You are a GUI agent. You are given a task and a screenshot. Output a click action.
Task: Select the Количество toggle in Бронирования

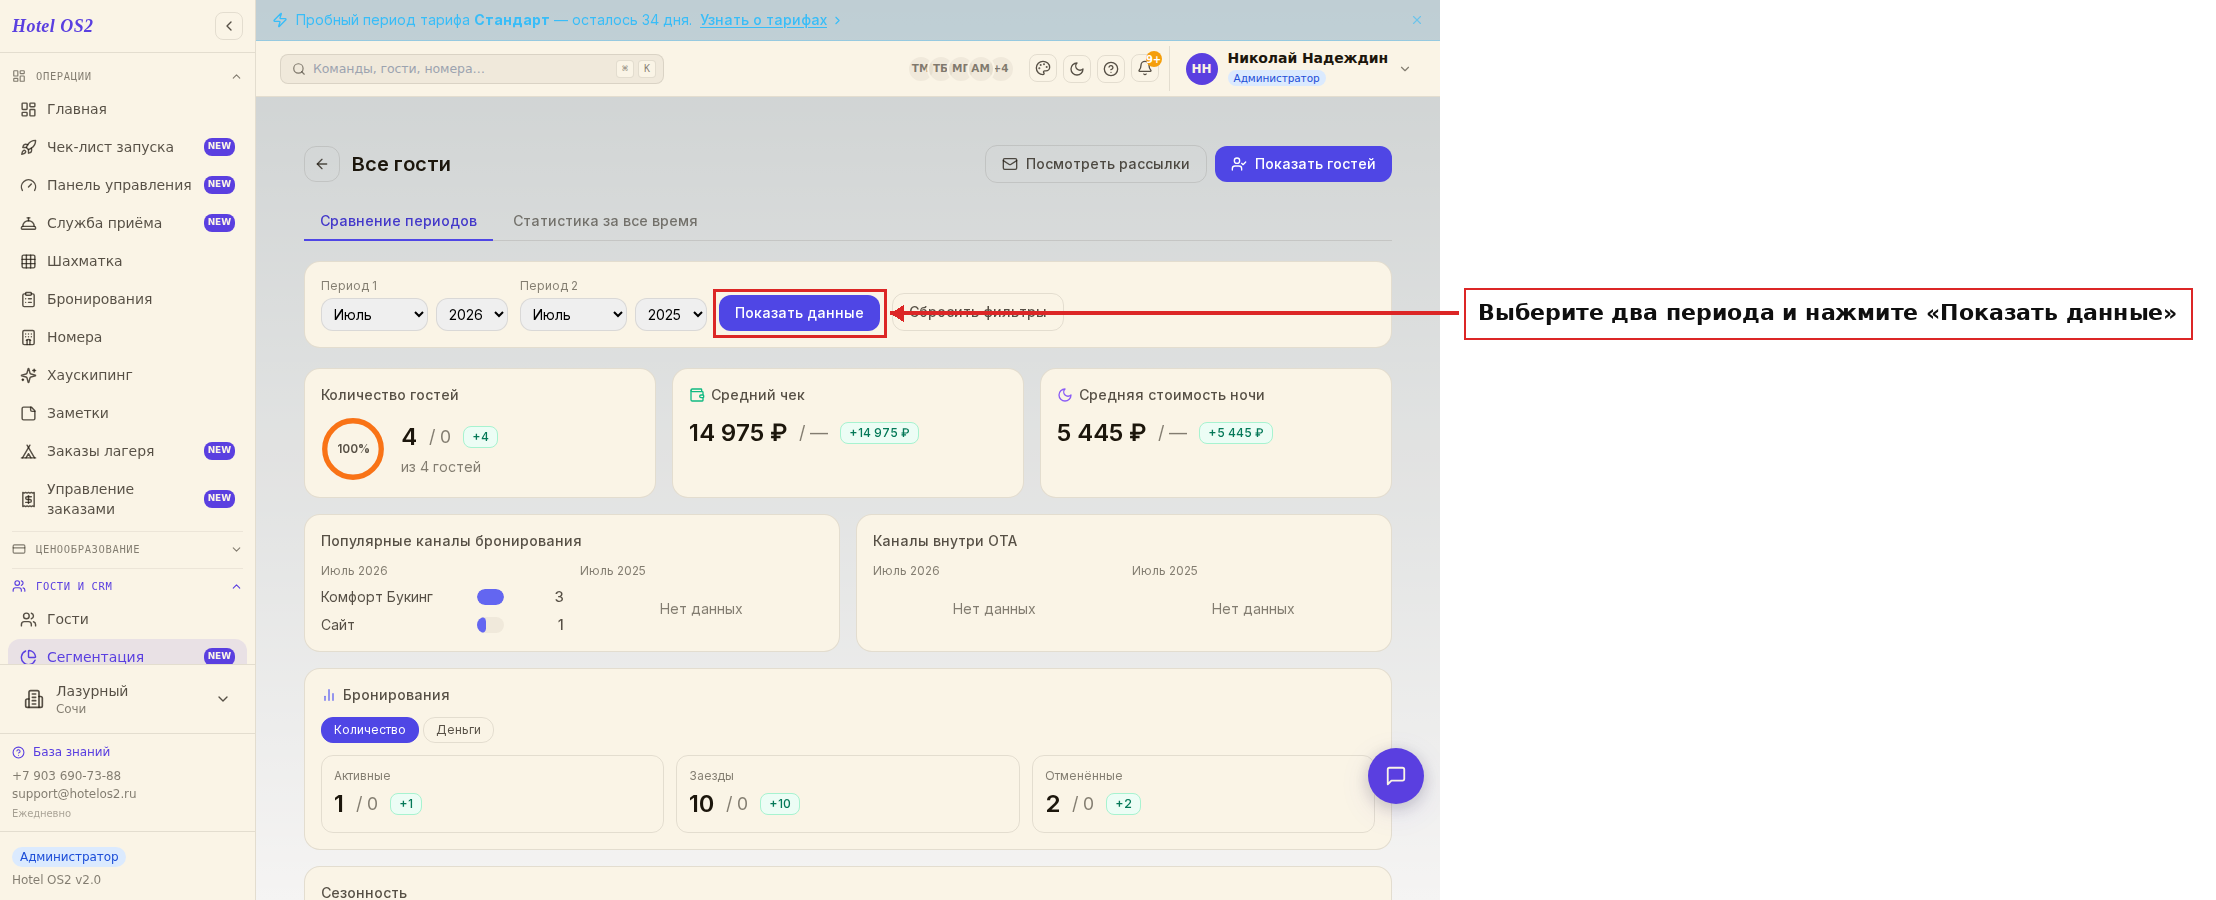(x=370, y=730)
